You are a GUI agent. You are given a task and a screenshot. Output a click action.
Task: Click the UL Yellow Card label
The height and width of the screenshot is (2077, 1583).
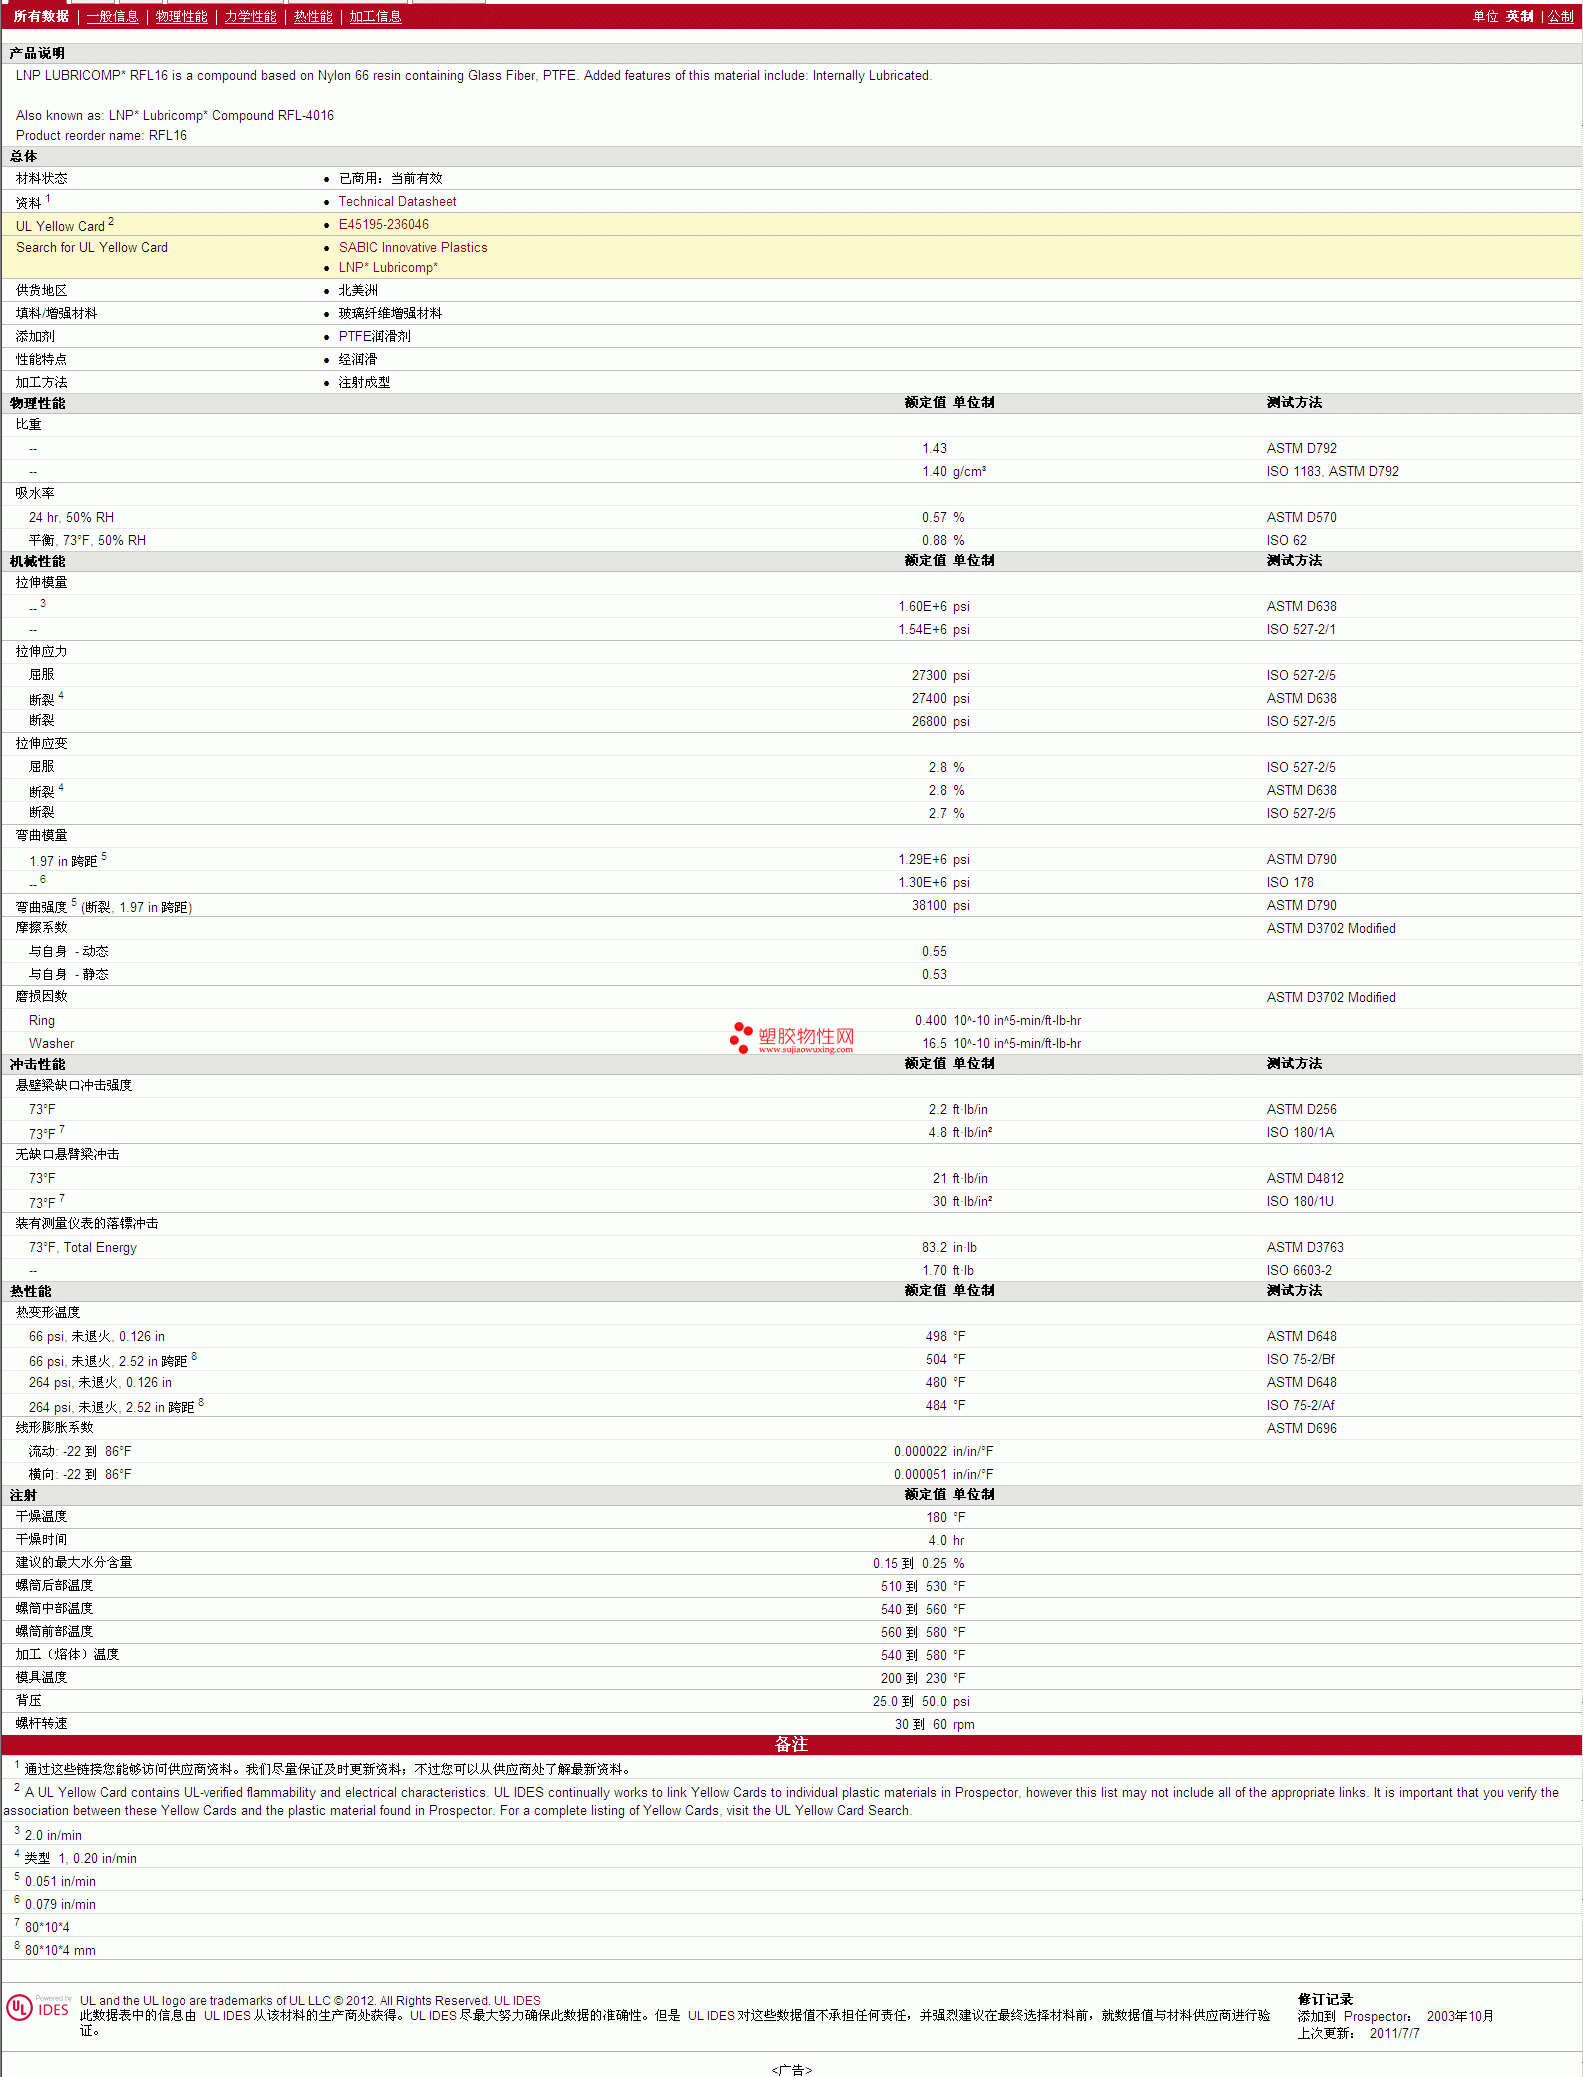coord(60,226)
